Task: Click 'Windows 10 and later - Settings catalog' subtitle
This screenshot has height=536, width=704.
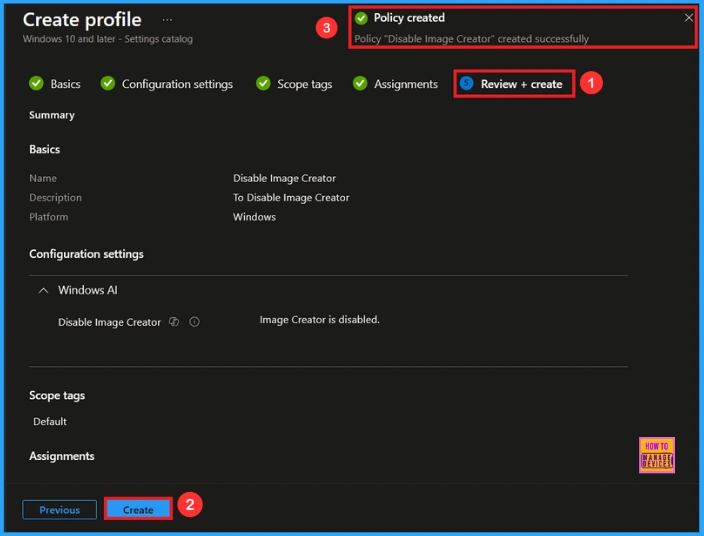Action: [x=108, y=39]
